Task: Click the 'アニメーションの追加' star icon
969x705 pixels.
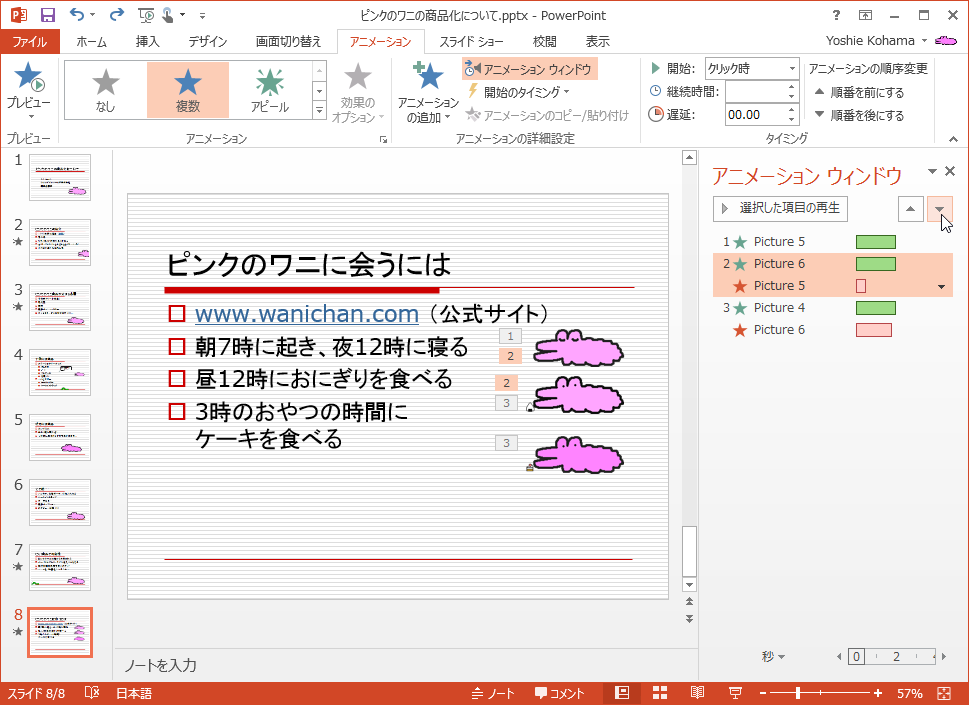Action: tap(428, 76)
